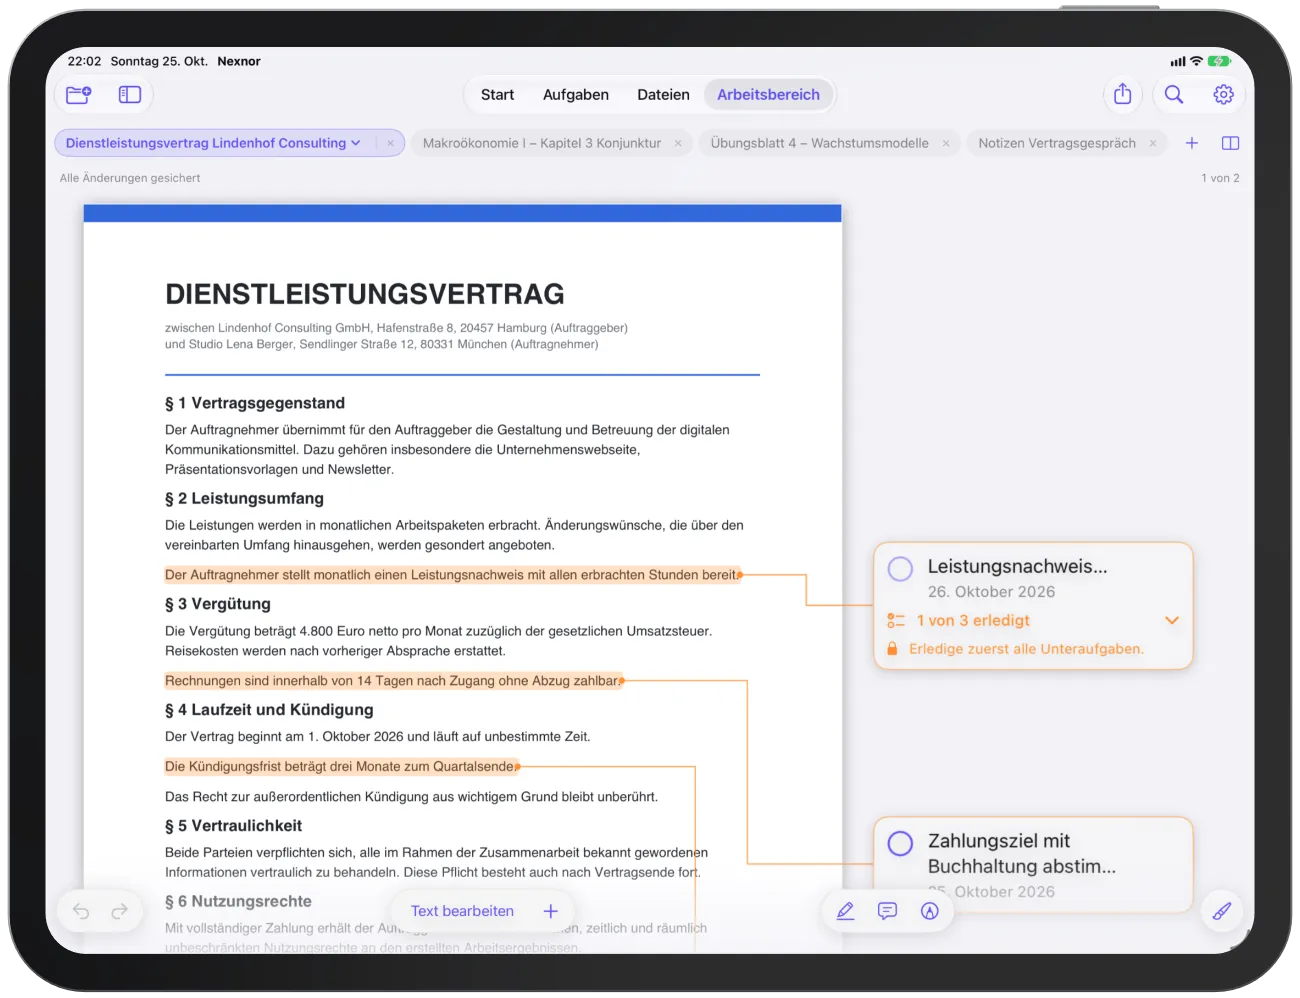1300x998 pixels.
Task: Toggle the sidebar panel icon
Action: click(130, 95)
